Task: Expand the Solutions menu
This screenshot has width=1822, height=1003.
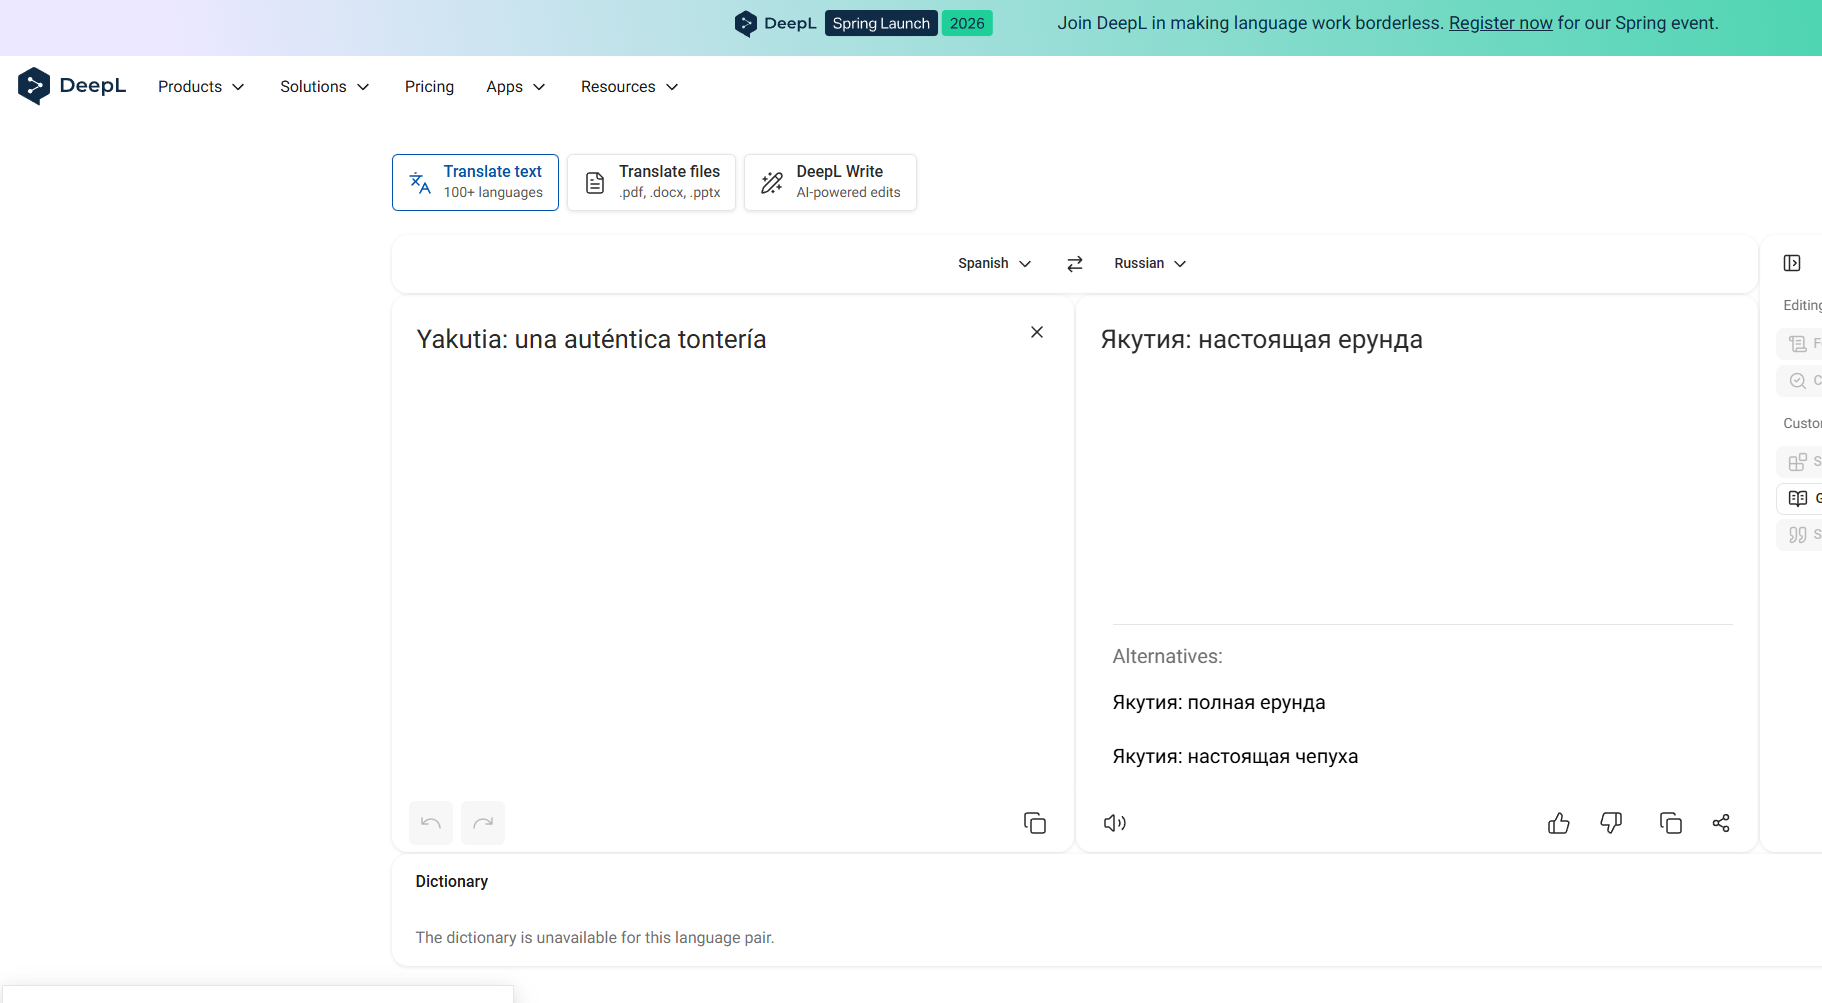Action: 325,87
